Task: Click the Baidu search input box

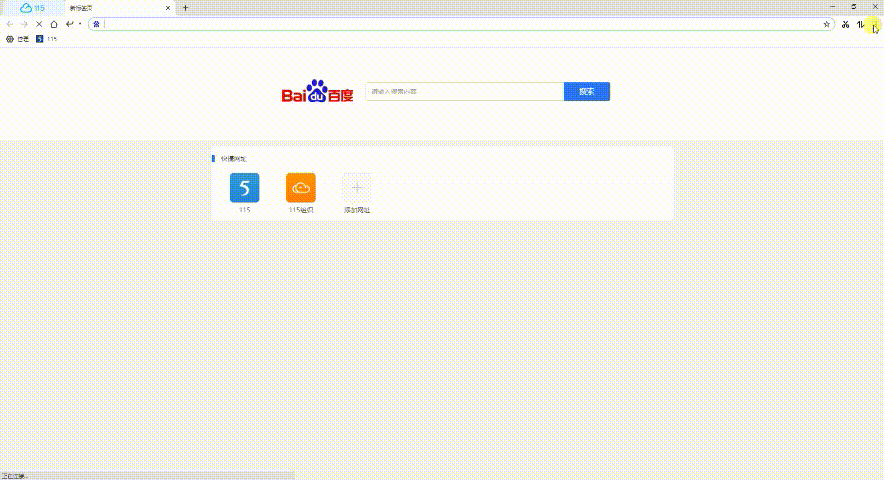Action: pyautogui.click(x=465, y=92)
